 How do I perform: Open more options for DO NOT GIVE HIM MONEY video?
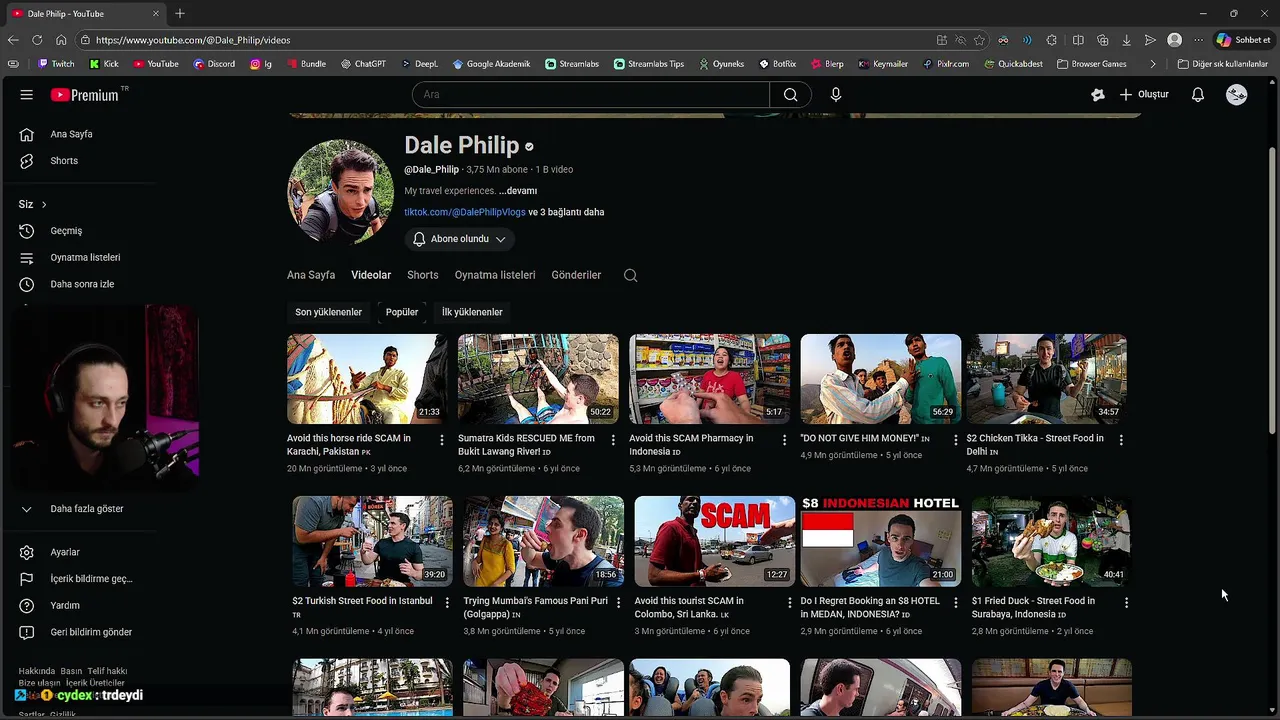955,440
